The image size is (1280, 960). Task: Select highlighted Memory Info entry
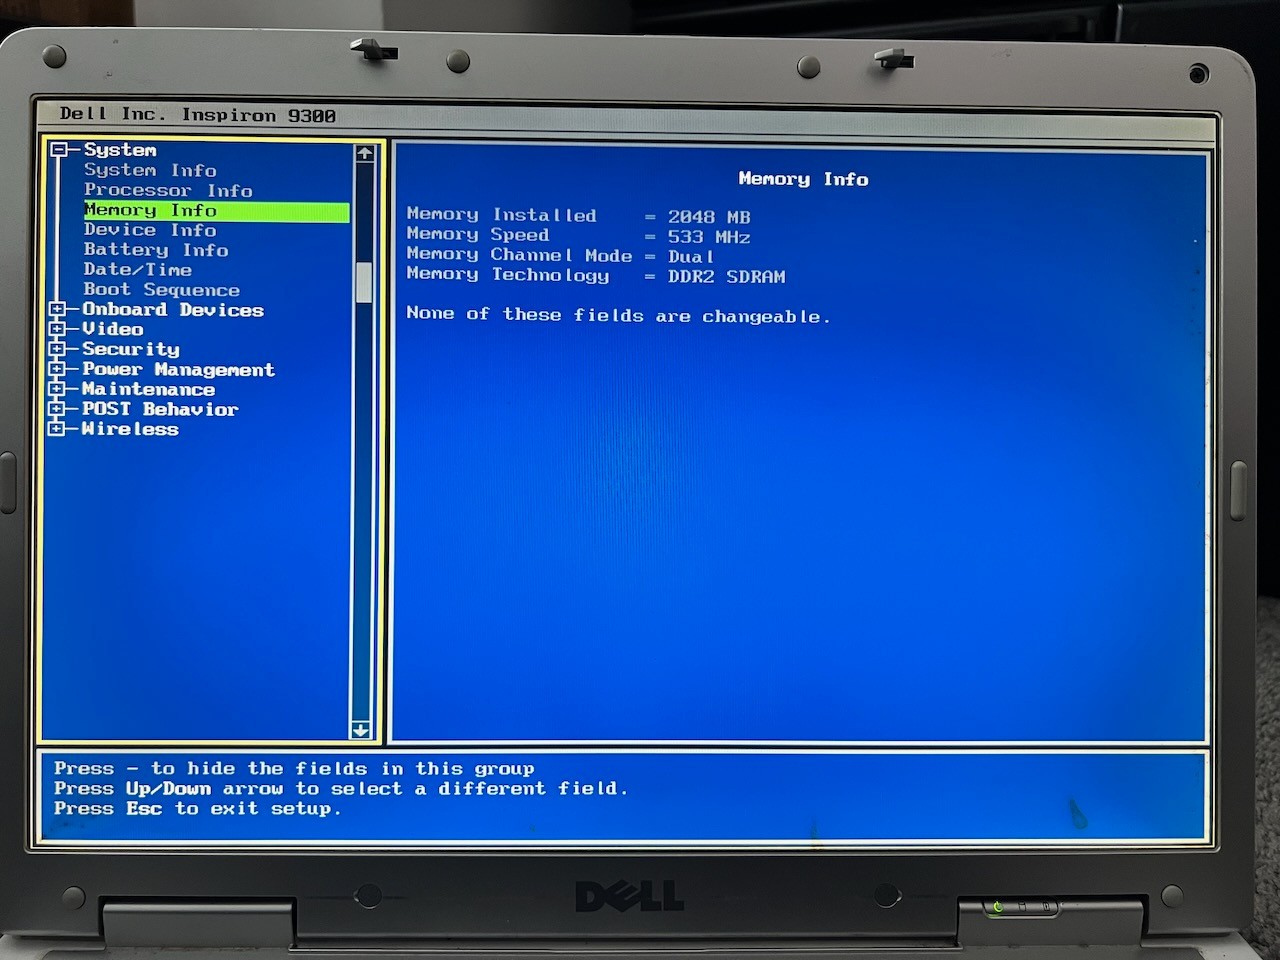[x=217, y=211]
